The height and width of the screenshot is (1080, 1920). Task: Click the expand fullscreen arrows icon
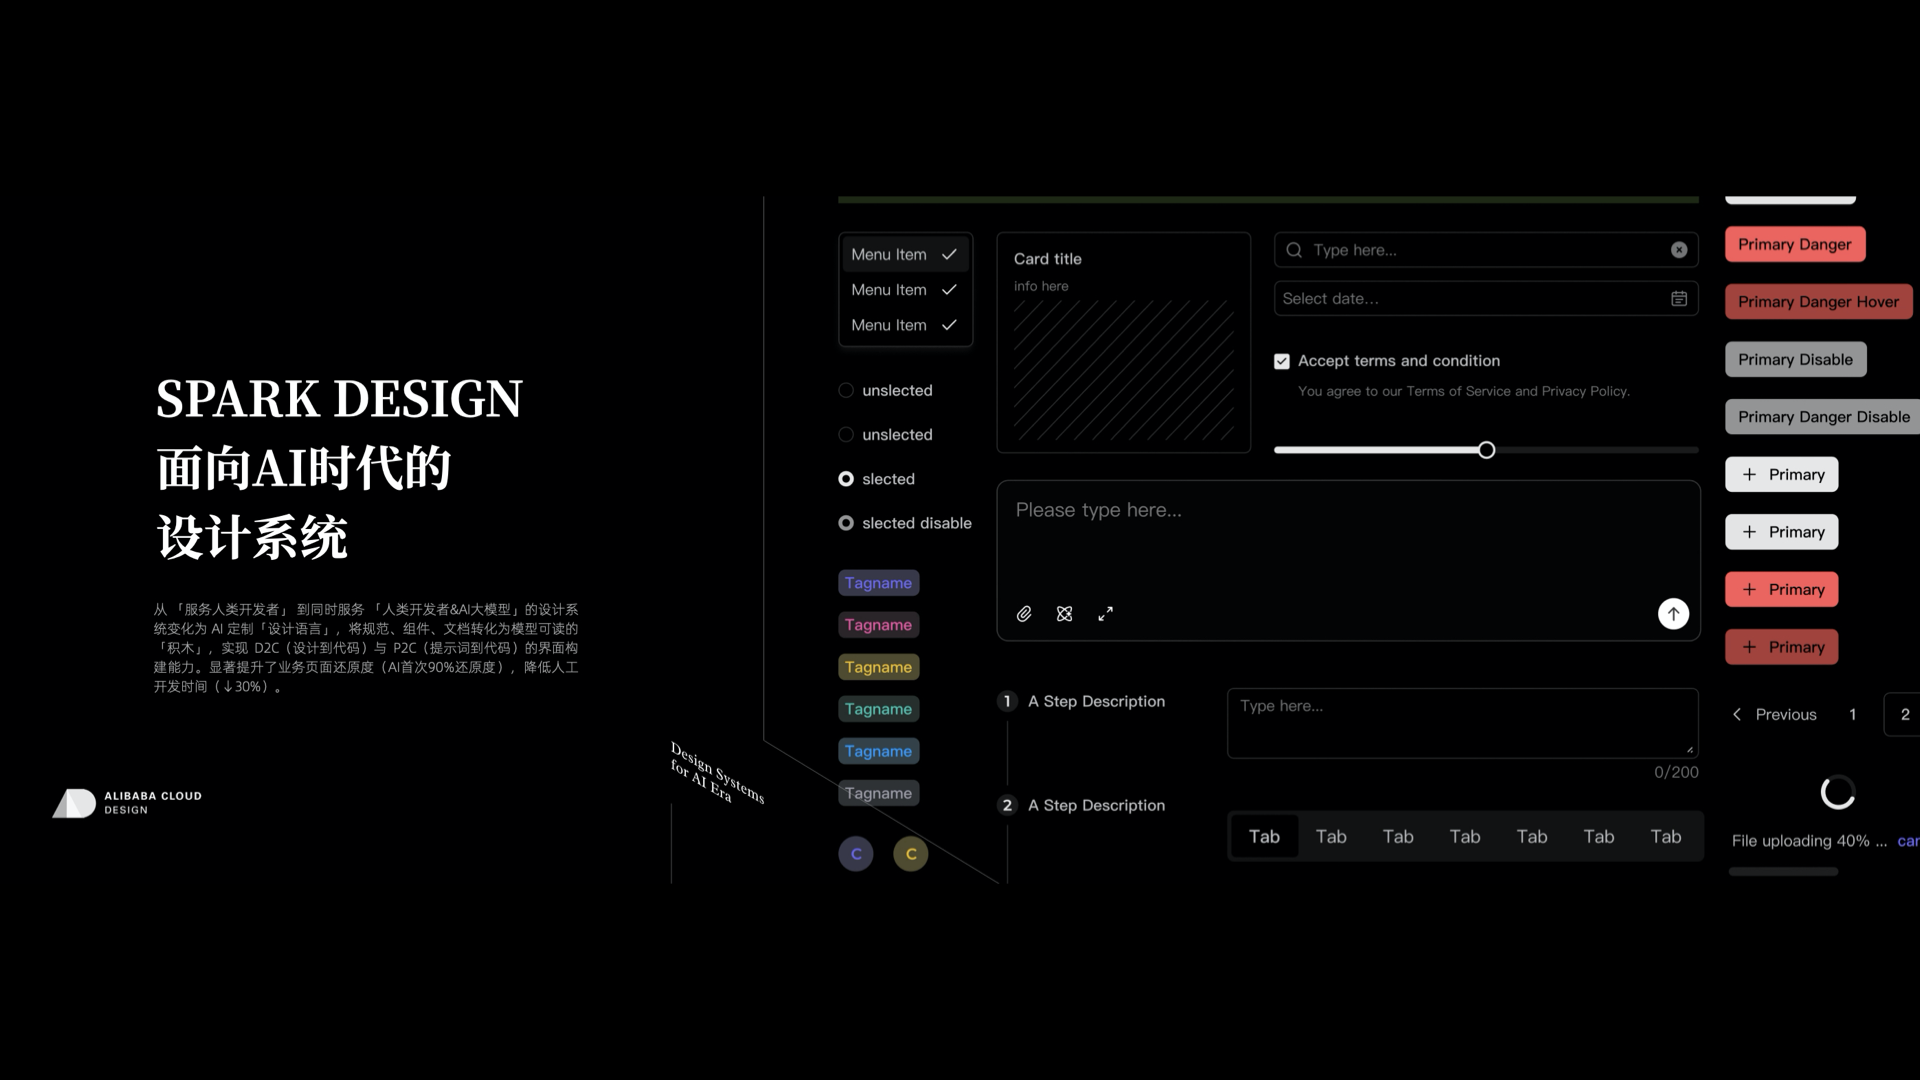pos(1105,614)
